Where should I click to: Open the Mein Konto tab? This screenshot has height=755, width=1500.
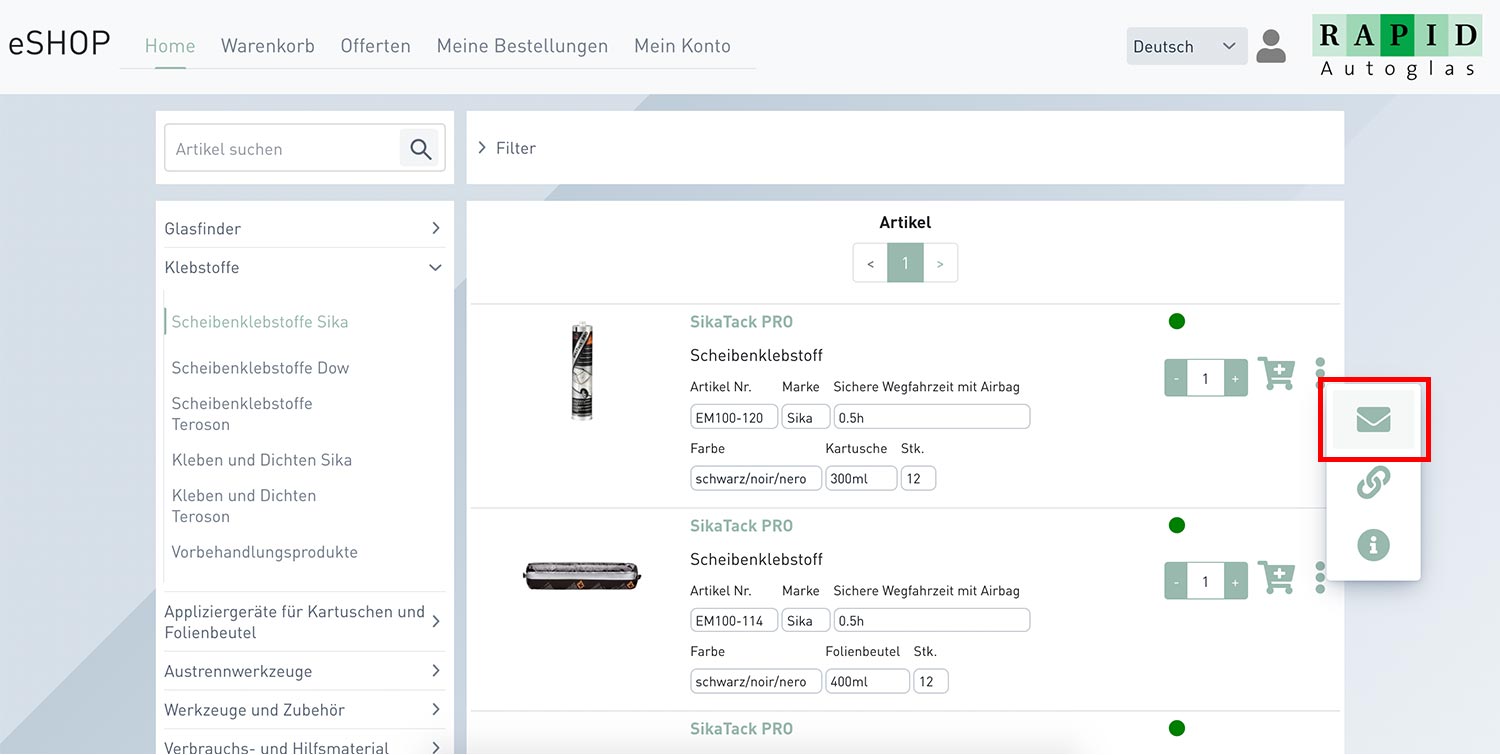[x=682, y=46]
